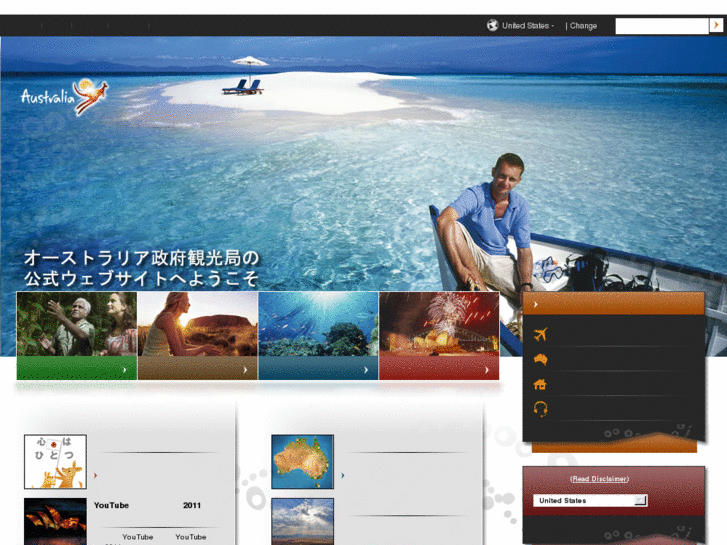Open the United States country dropdown
727x545 pixels.
(x=590, y=500)
